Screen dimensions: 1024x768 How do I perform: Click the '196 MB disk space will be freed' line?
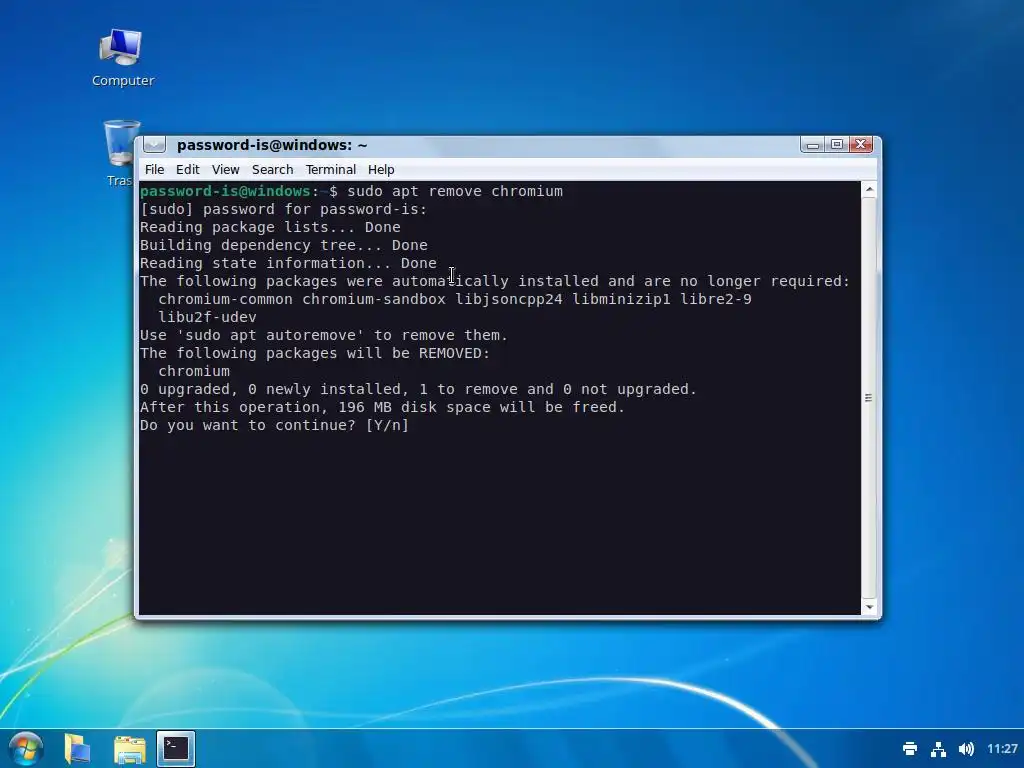382,408
